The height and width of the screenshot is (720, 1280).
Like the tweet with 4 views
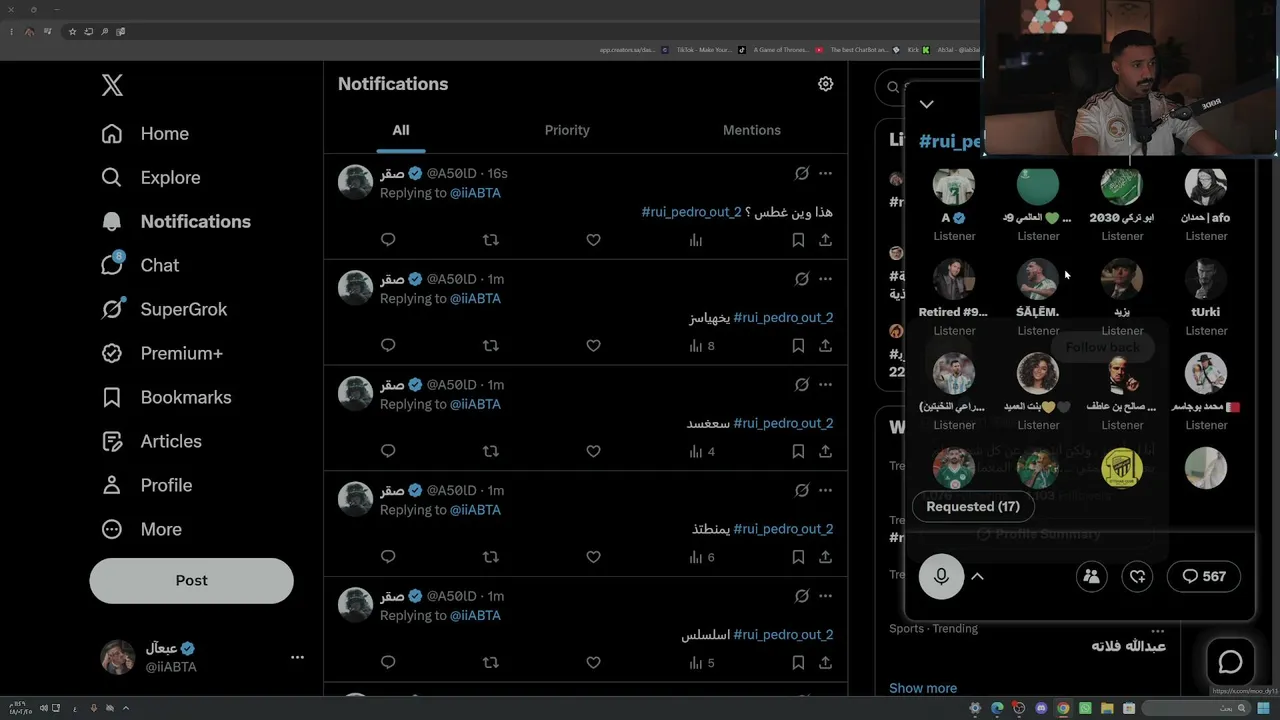click(x=593, y=452)
